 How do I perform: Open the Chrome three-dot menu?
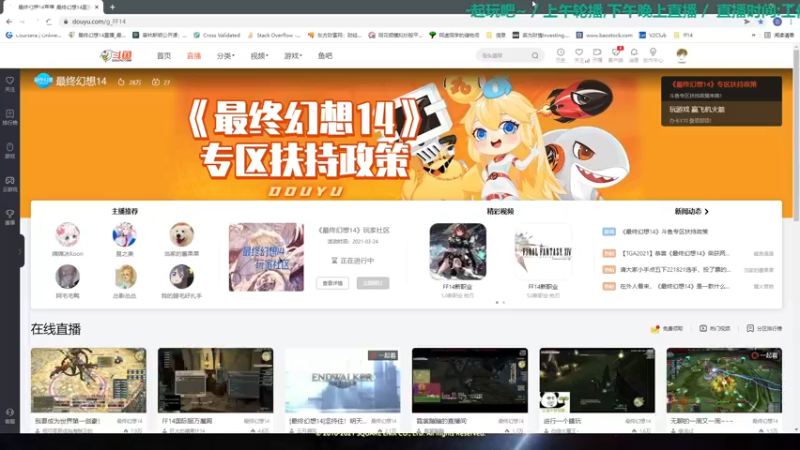pos(792,21)
